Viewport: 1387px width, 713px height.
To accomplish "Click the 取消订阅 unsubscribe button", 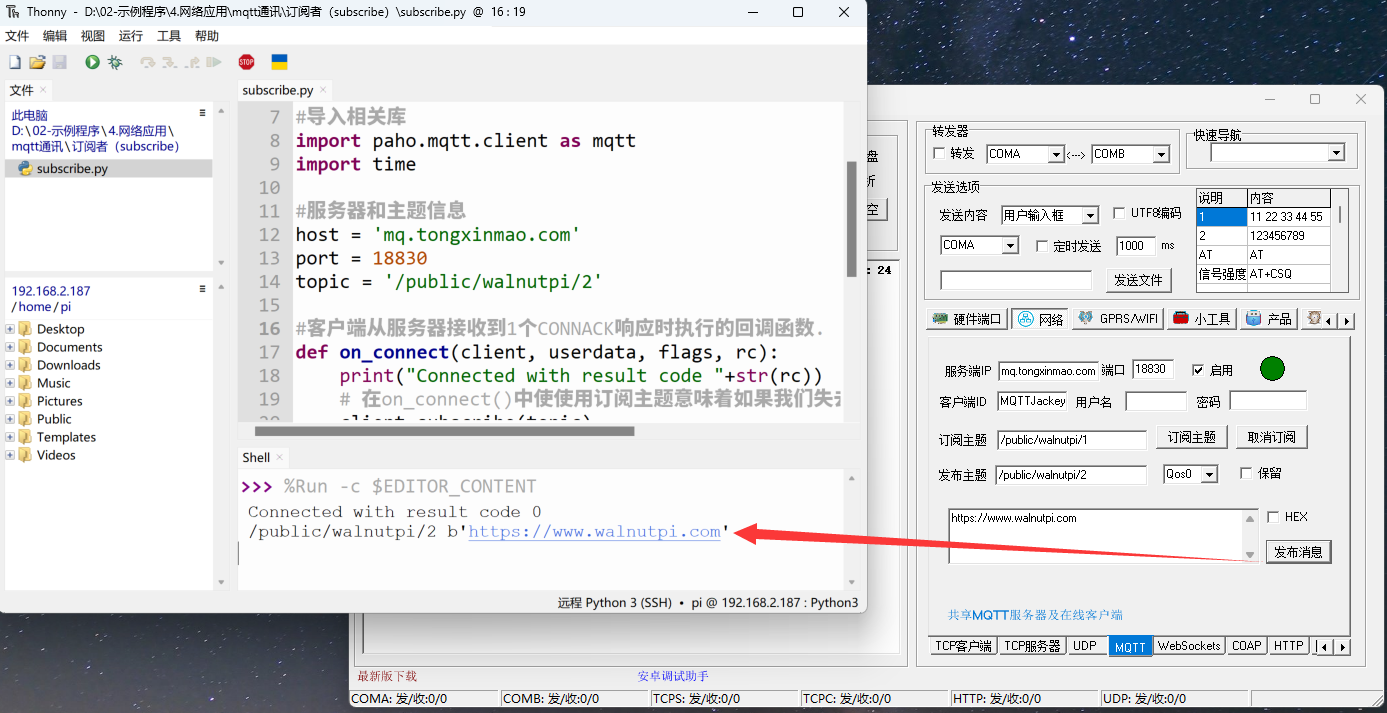I will 1271,437.
